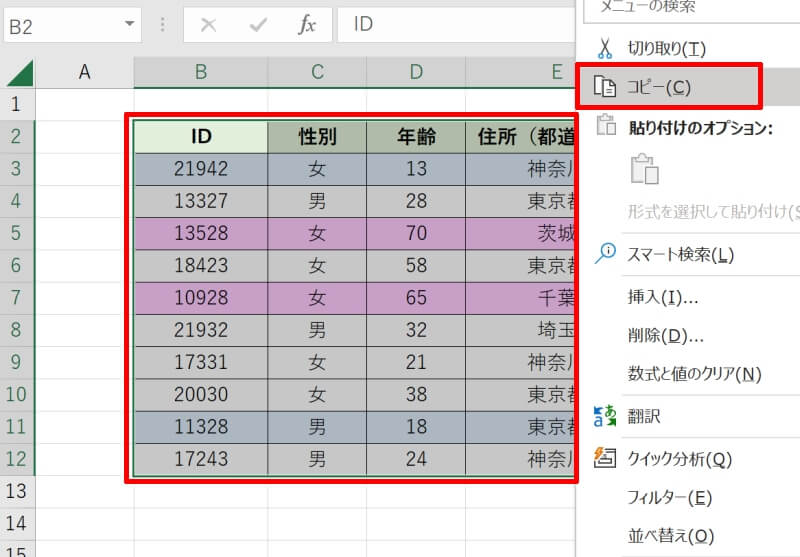Click the translate icon next to 翻訳
The height and width of the screenshot is (557, 800).
pos(605,416)
